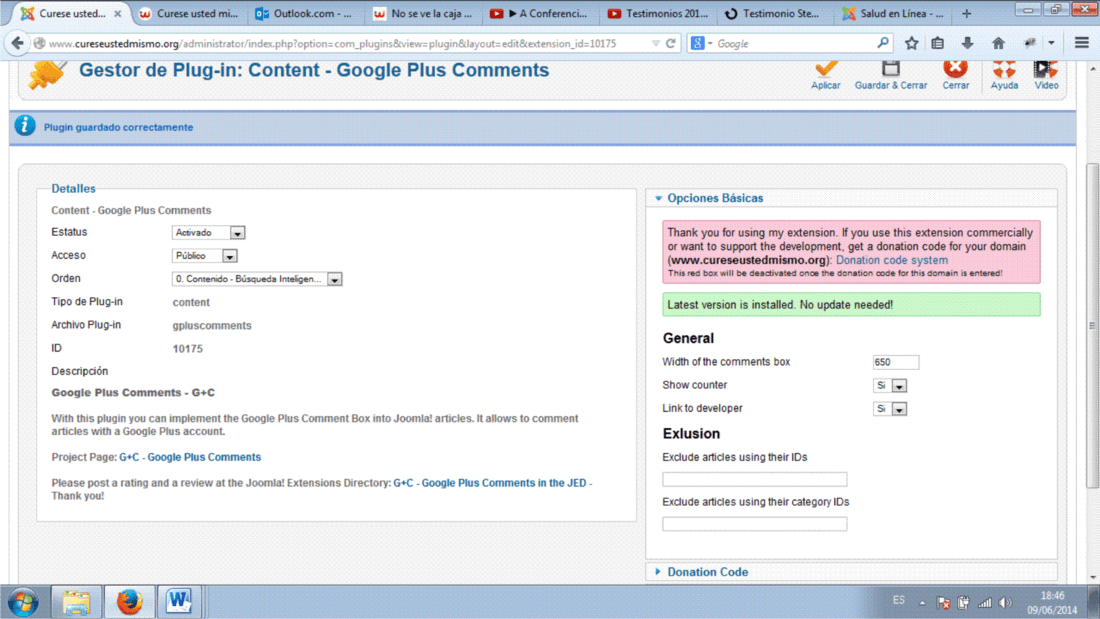
Task: Open the Link to developer dropdown
Action: pos(890,408)
